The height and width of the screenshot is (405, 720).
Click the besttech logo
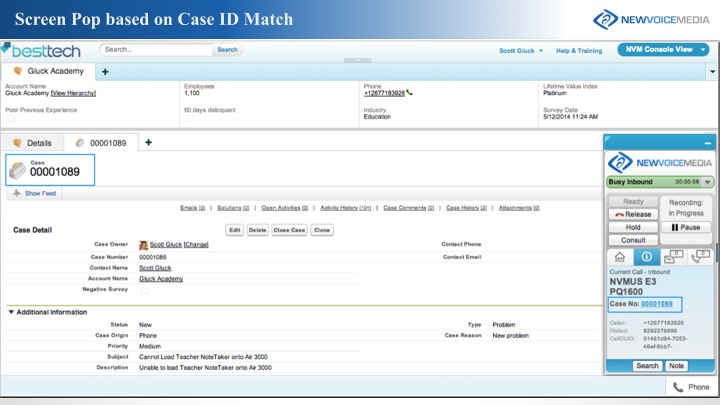click(x=41, y=51)
